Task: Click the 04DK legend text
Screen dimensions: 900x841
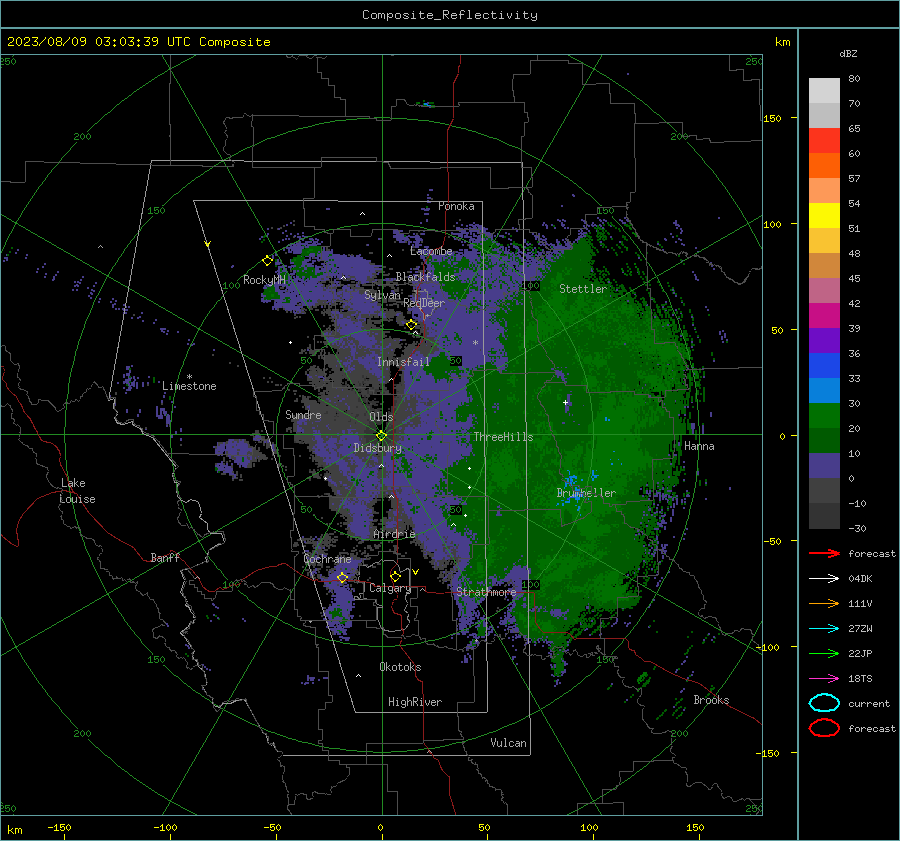Action: pyautogui.click(x=860, y=579)
